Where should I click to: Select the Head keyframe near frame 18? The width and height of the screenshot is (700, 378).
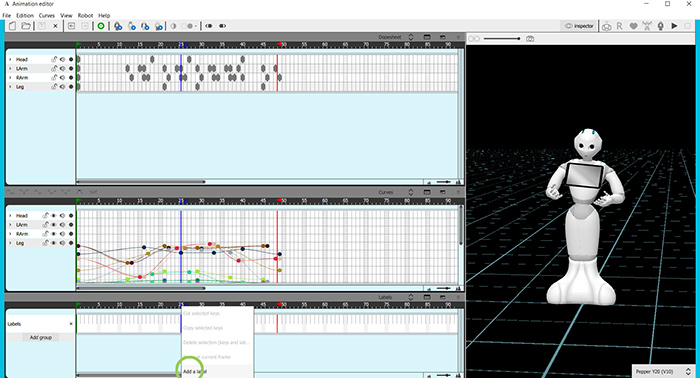pos(152,59)
